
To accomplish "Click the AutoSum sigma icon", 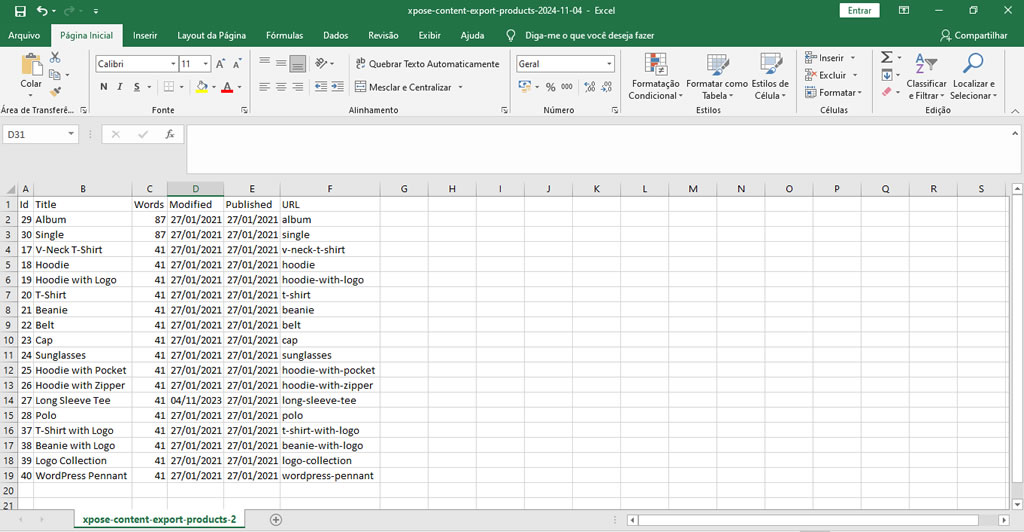I will tap(886, 58).
